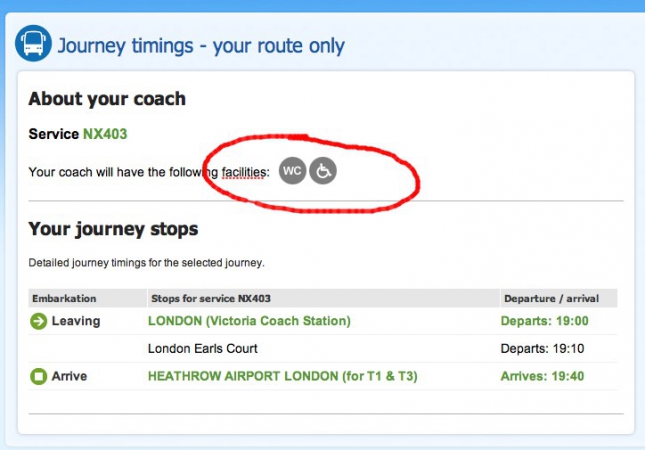Screen dimensions: 645x450
Task: Open the NX403 service link
Action: tap(105, 134)
